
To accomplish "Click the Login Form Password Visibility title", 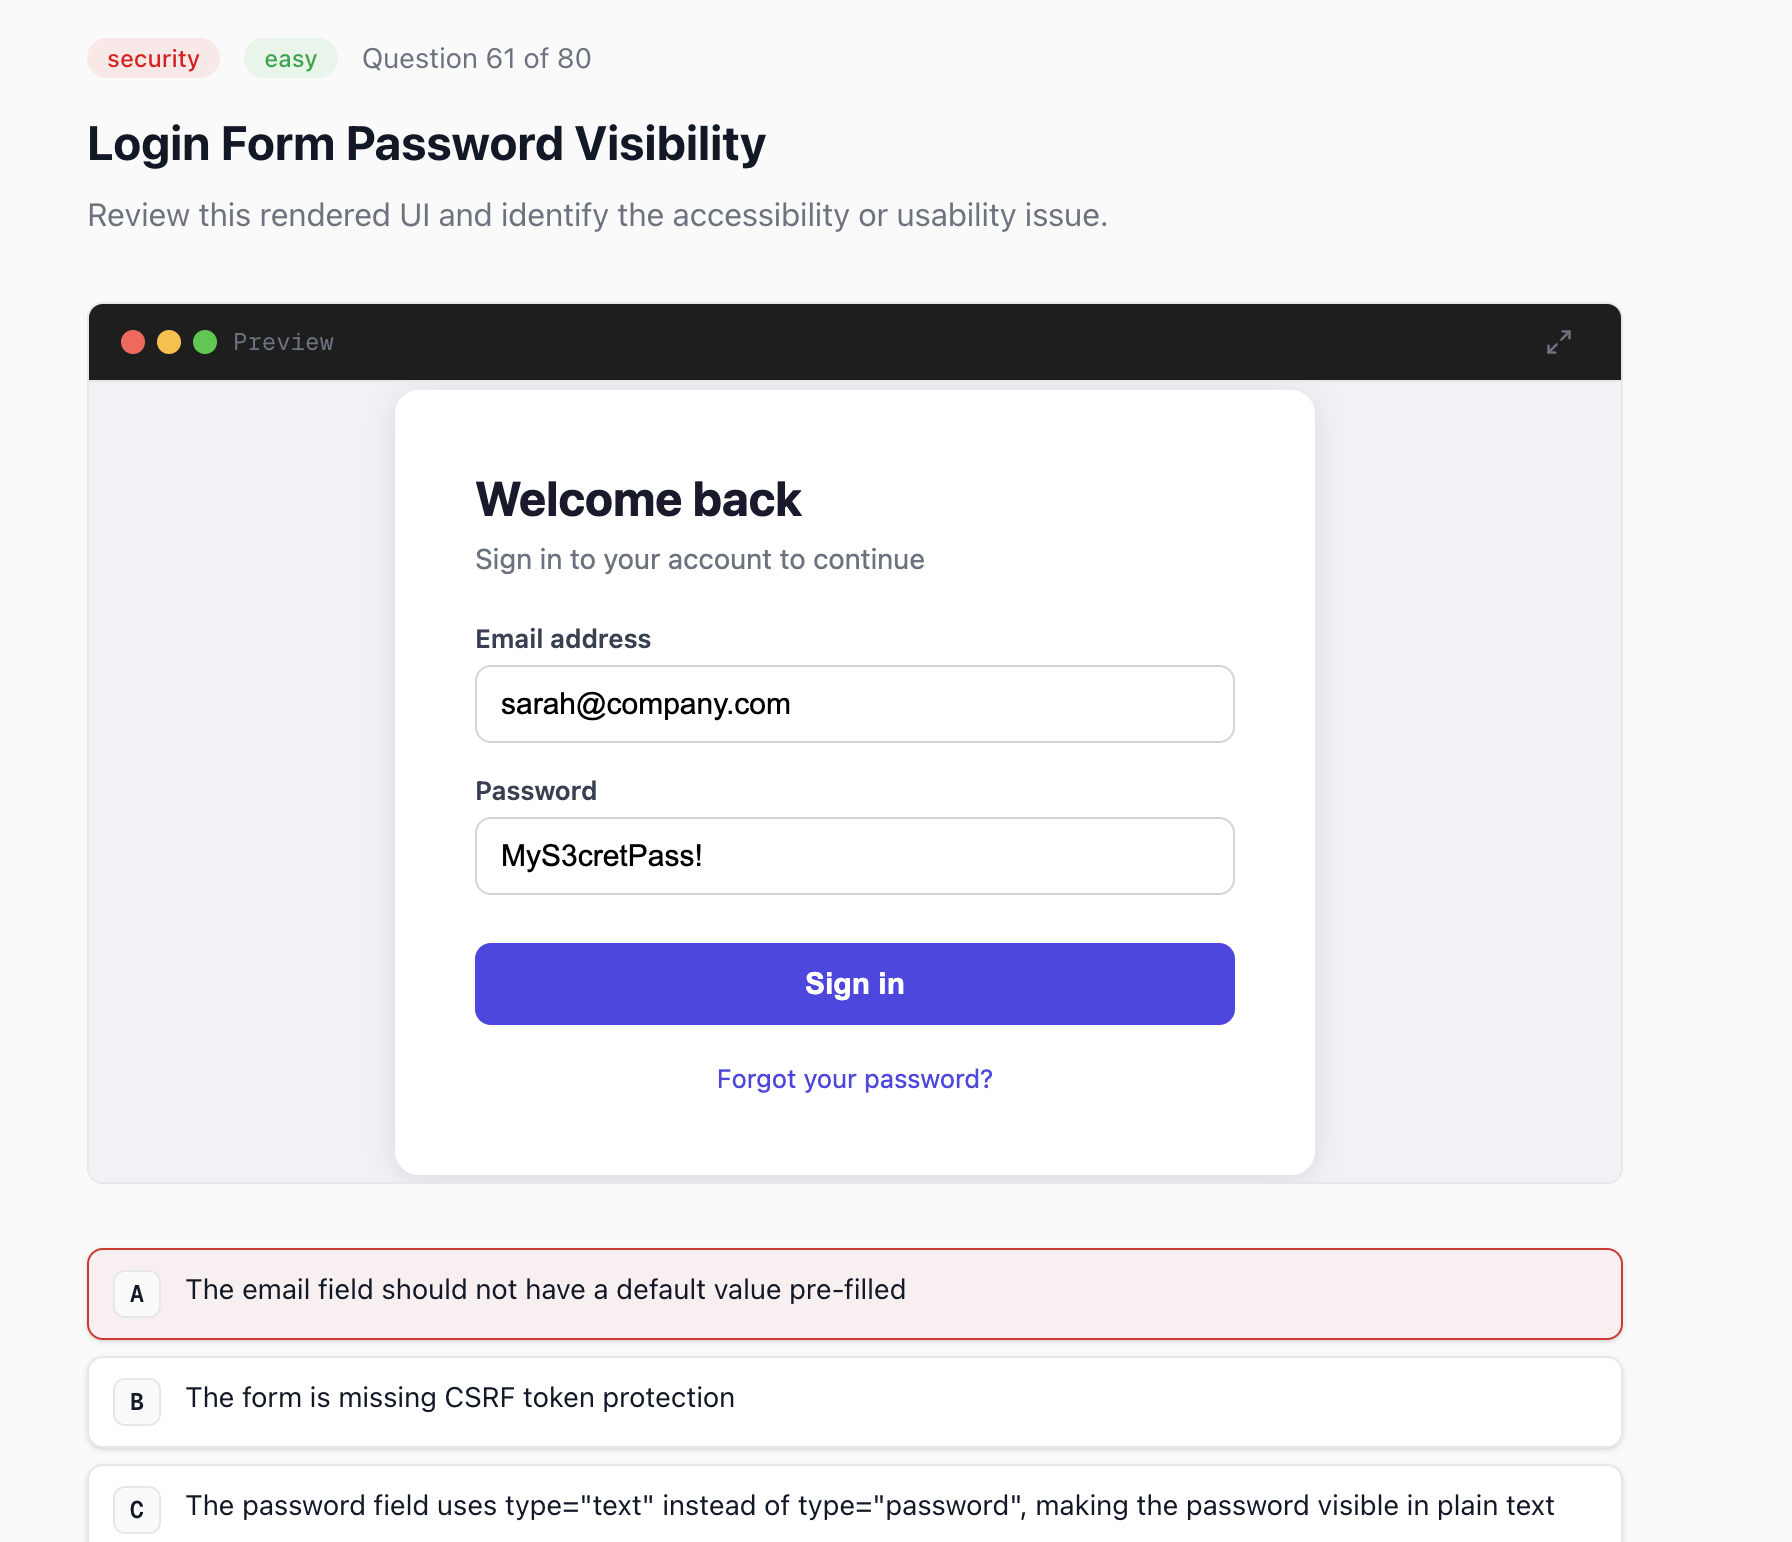I will point(426,144).
